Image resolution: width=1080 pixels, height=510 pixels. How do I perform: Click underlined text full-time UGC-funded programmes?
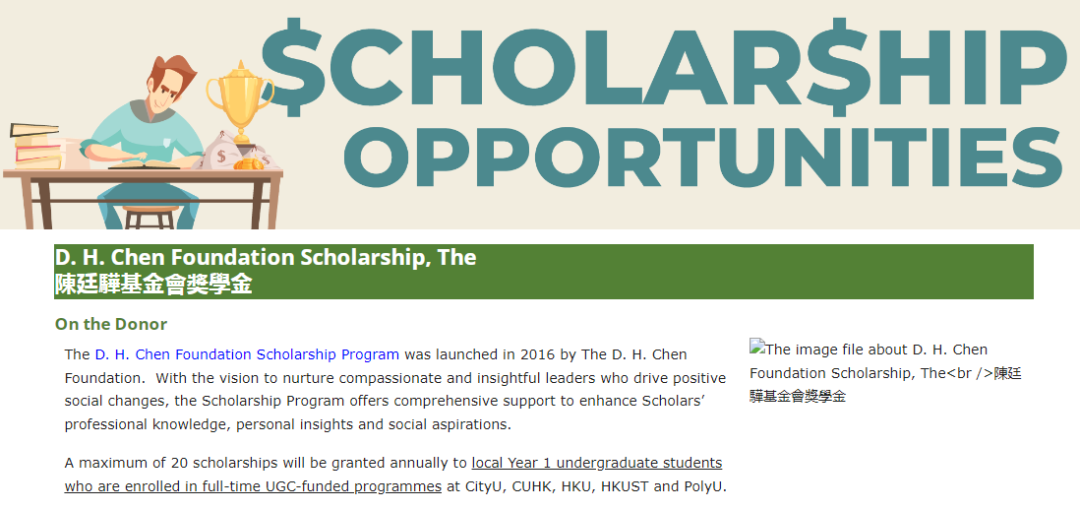[x=322, y=487]
